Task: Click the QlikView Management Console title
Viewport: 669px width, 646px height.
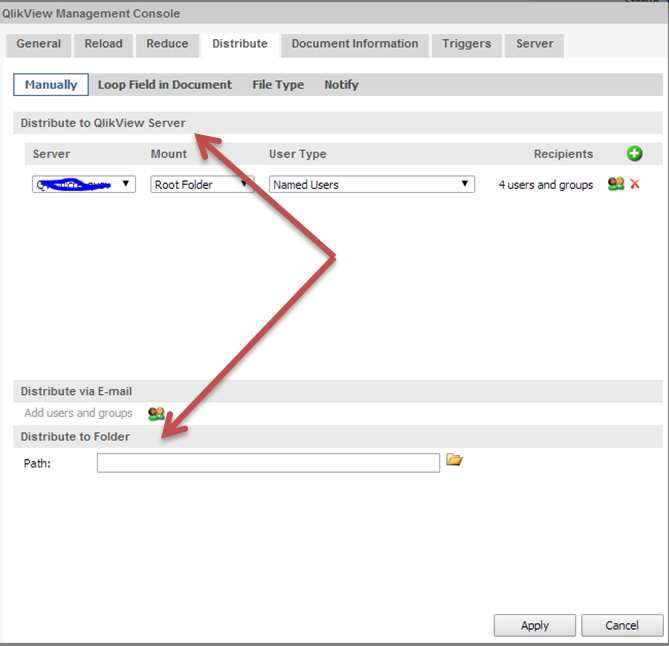Action: (x=91, y=14)
